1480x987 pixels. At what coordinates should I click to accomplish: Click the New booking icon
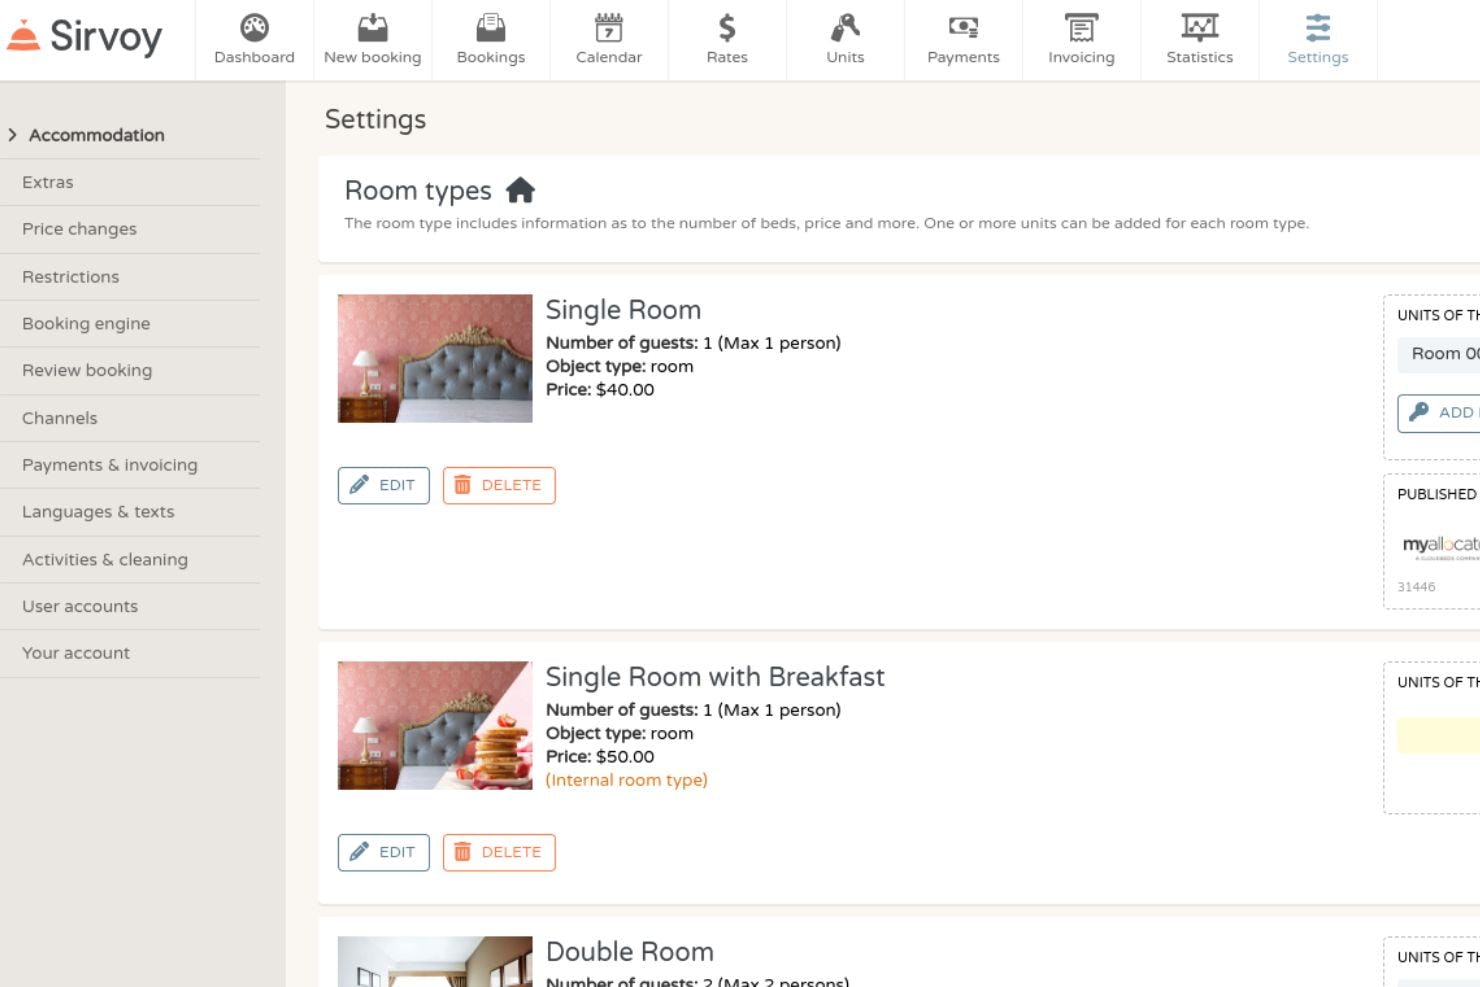(371, 30)
